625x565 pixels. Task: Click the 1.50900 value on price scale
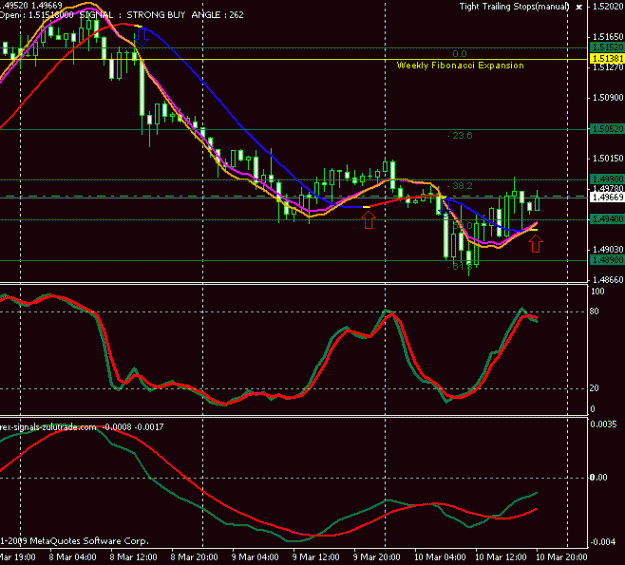[x=608, y=98]
